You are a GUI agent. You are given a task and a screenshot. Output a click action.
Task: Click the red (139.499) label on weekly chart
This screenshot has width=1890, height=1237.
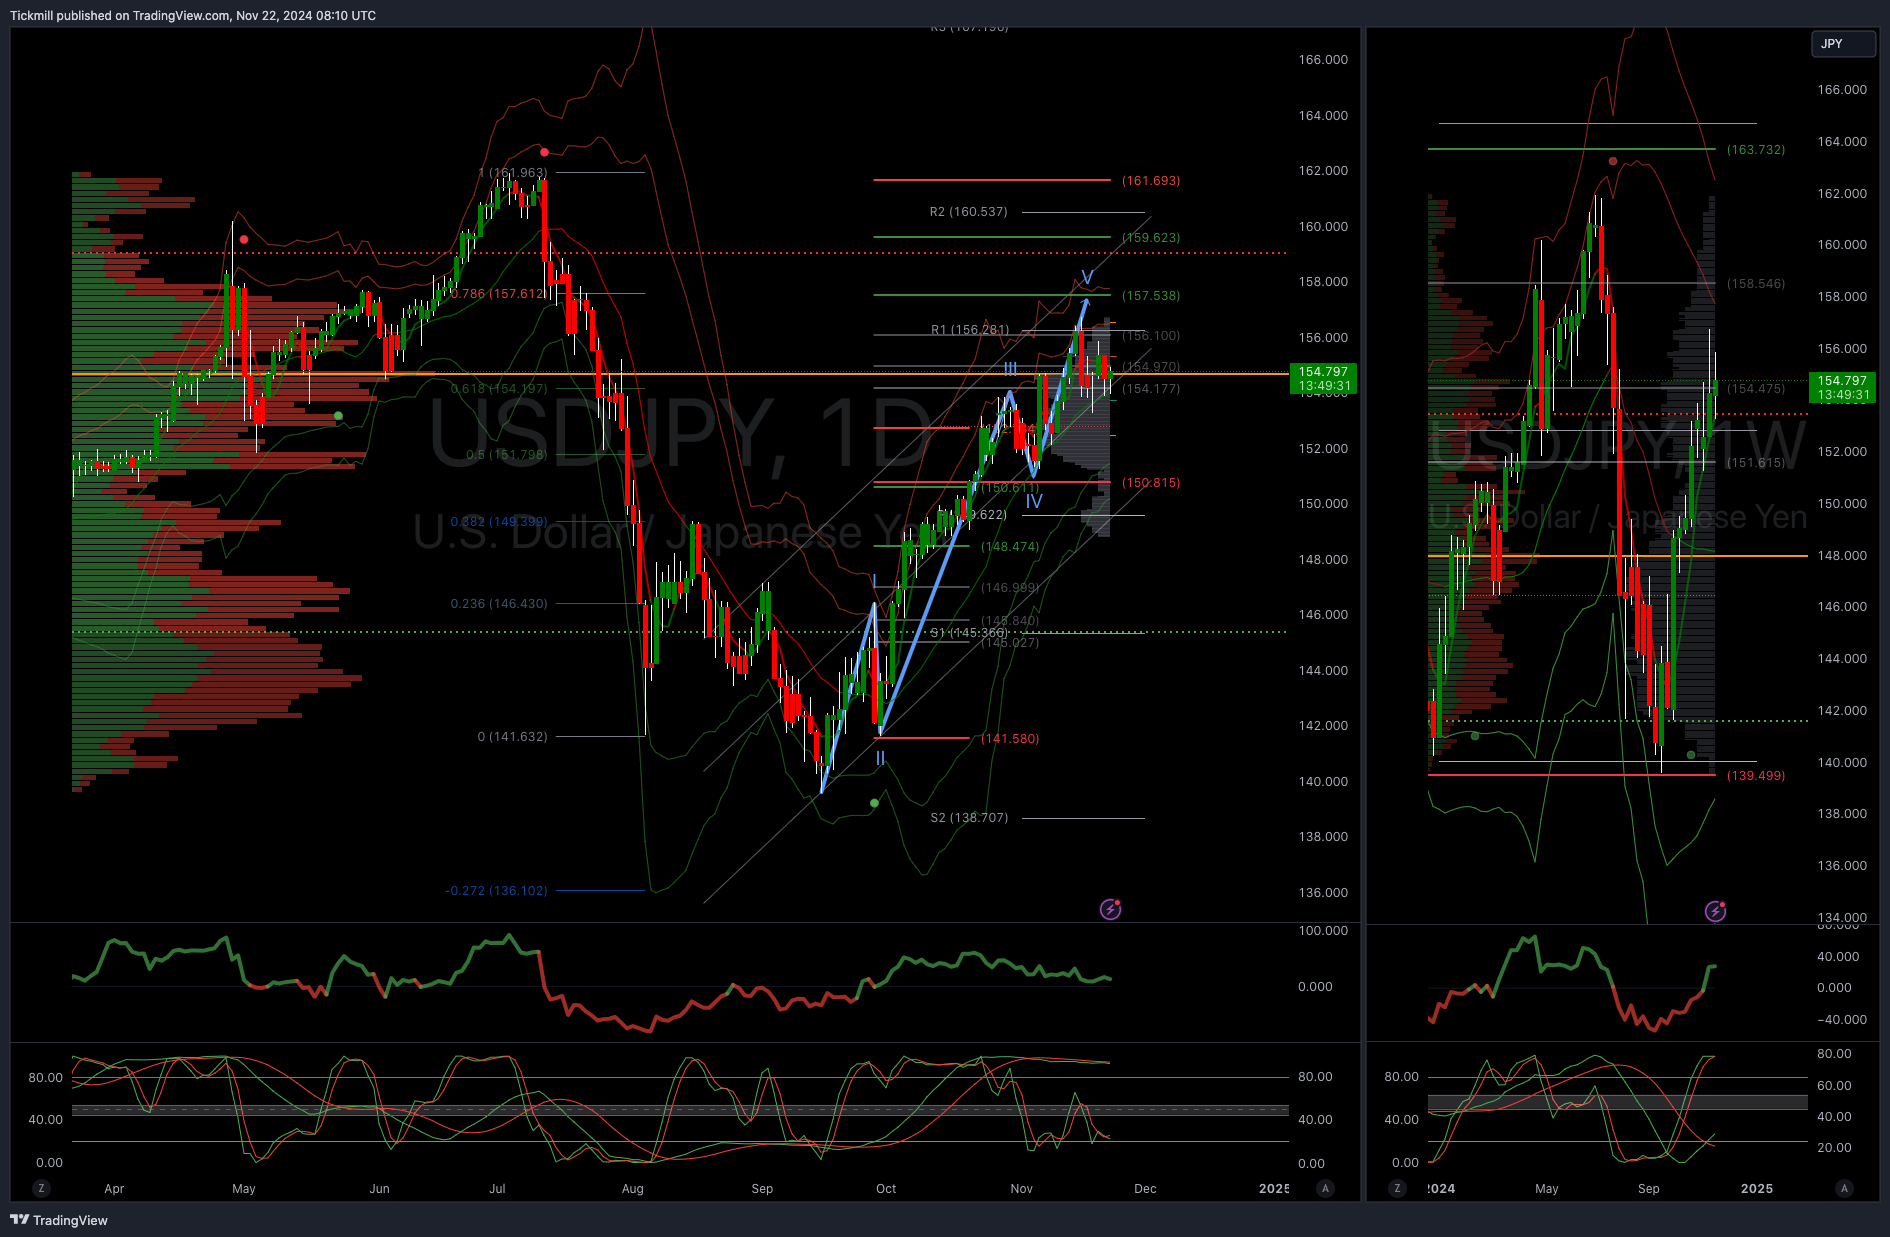tap(1756, 776)
